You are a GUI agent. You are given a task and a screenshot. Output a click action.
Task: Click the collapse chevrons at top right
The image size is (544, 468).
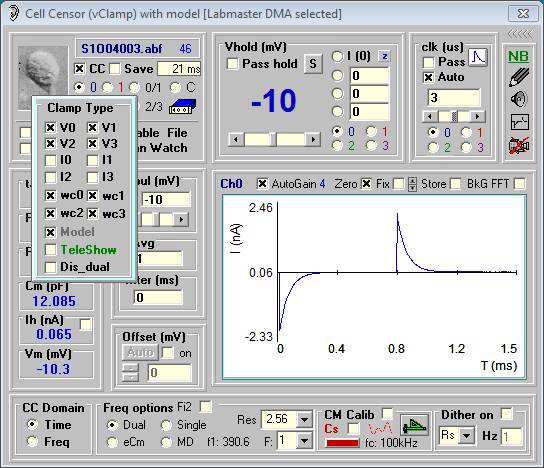click(520, 34)
